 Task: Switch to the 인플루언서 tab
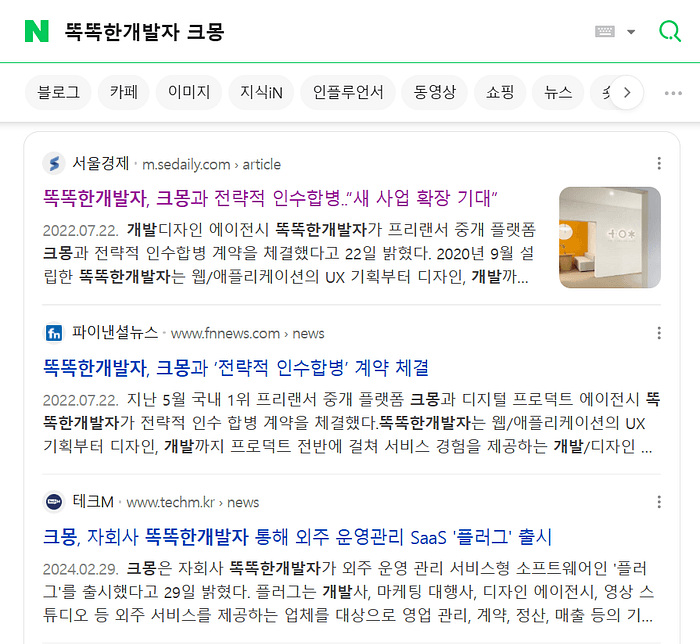[x=348, y=92]
